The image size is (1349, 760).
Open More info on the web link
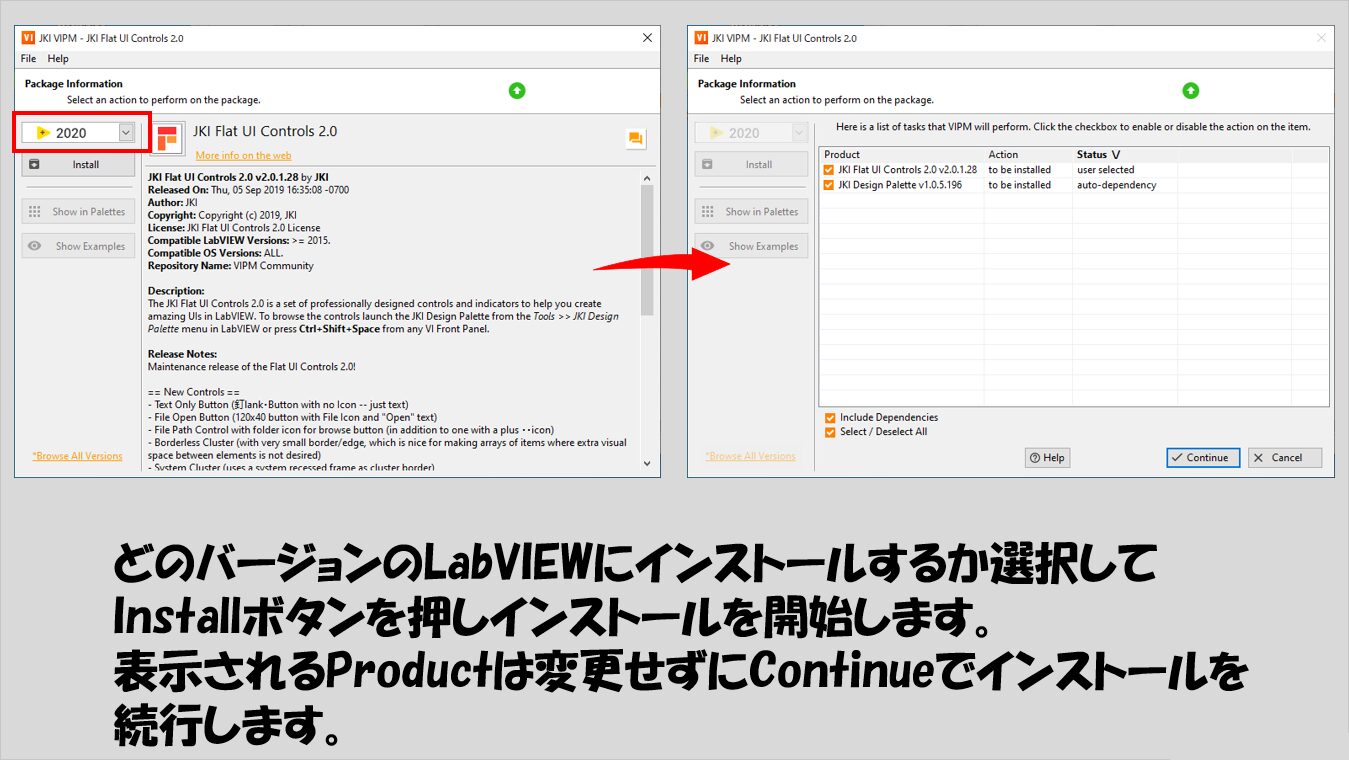(243, 155)
